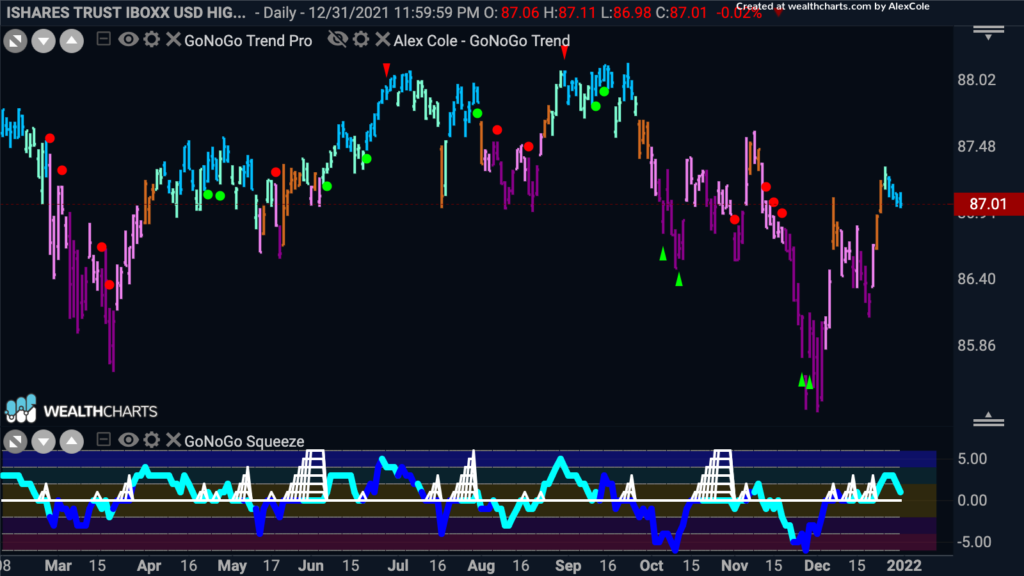The image size is (1024, 576).
Task: Move the GoNoGo Trend Pro pane down
Action: coord(44,42)
